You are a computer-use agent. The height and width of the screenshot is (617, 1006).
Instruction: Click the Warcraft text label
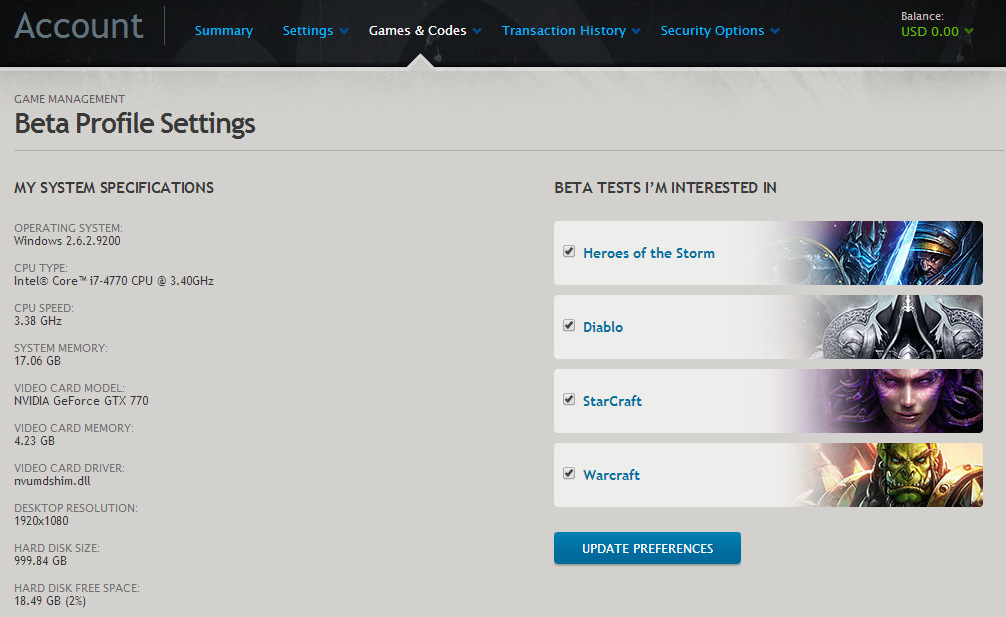coord(611,475)
